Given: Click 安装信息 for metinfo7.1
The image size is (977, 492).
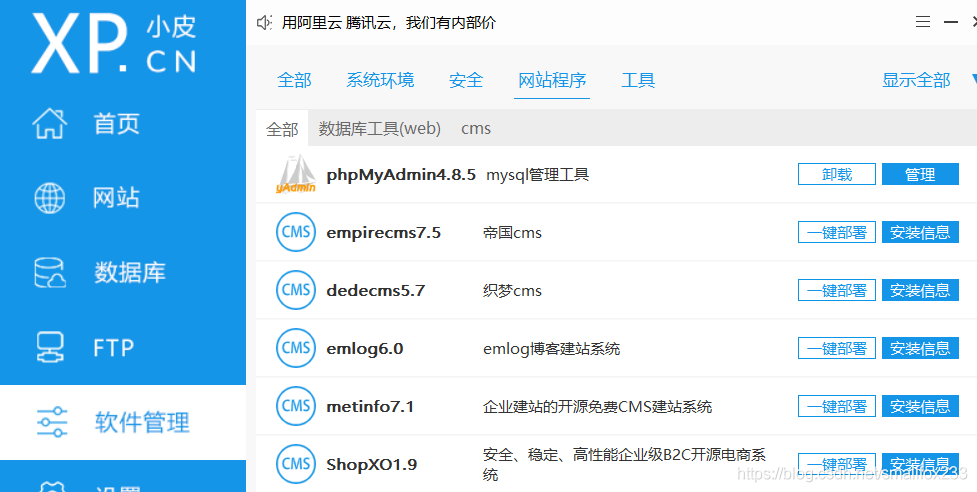Looking at the screenshot, I should [x=920, y=406].
